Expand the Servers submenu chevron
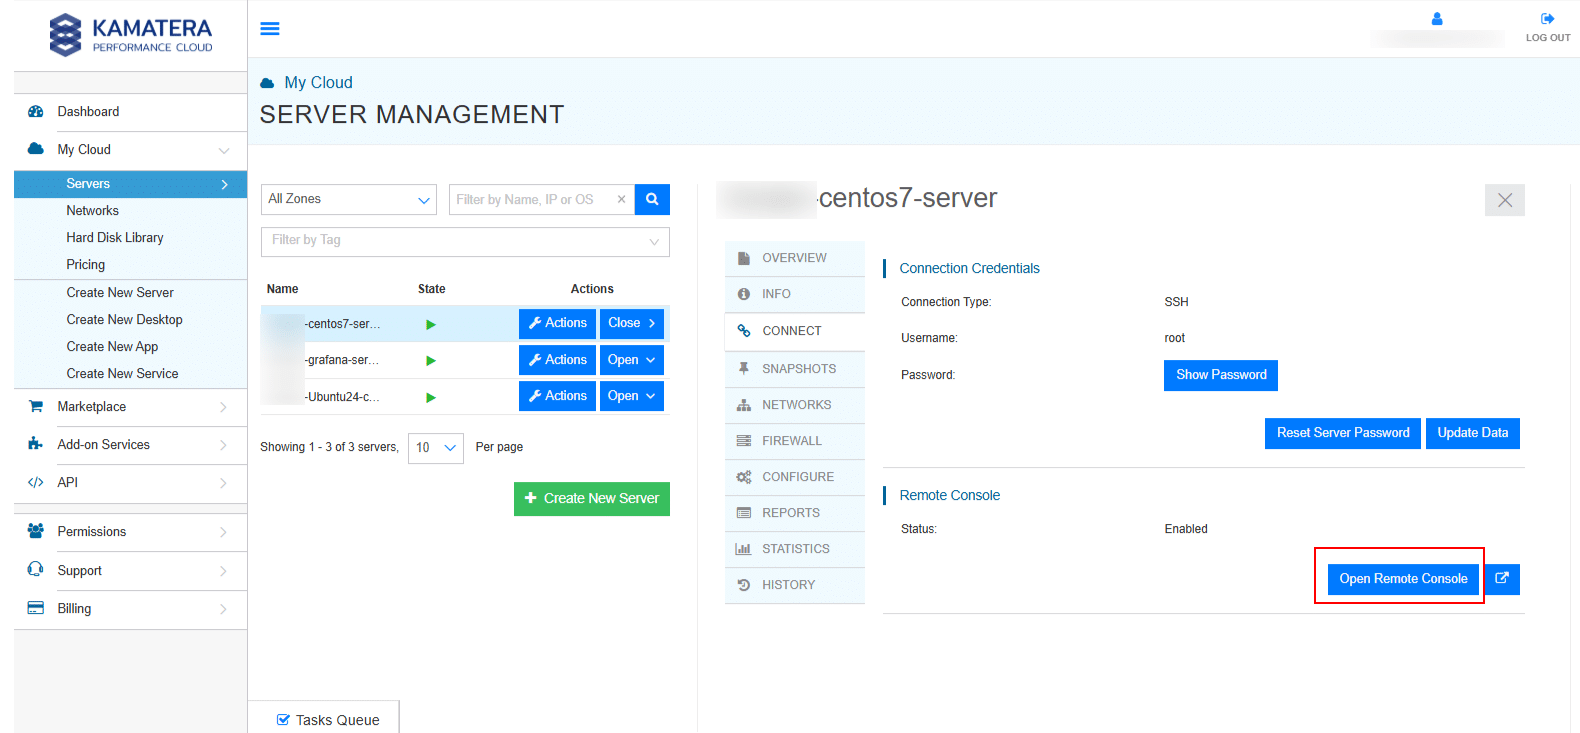Viewport: 1580px width, 733px height. coord(224,184)
